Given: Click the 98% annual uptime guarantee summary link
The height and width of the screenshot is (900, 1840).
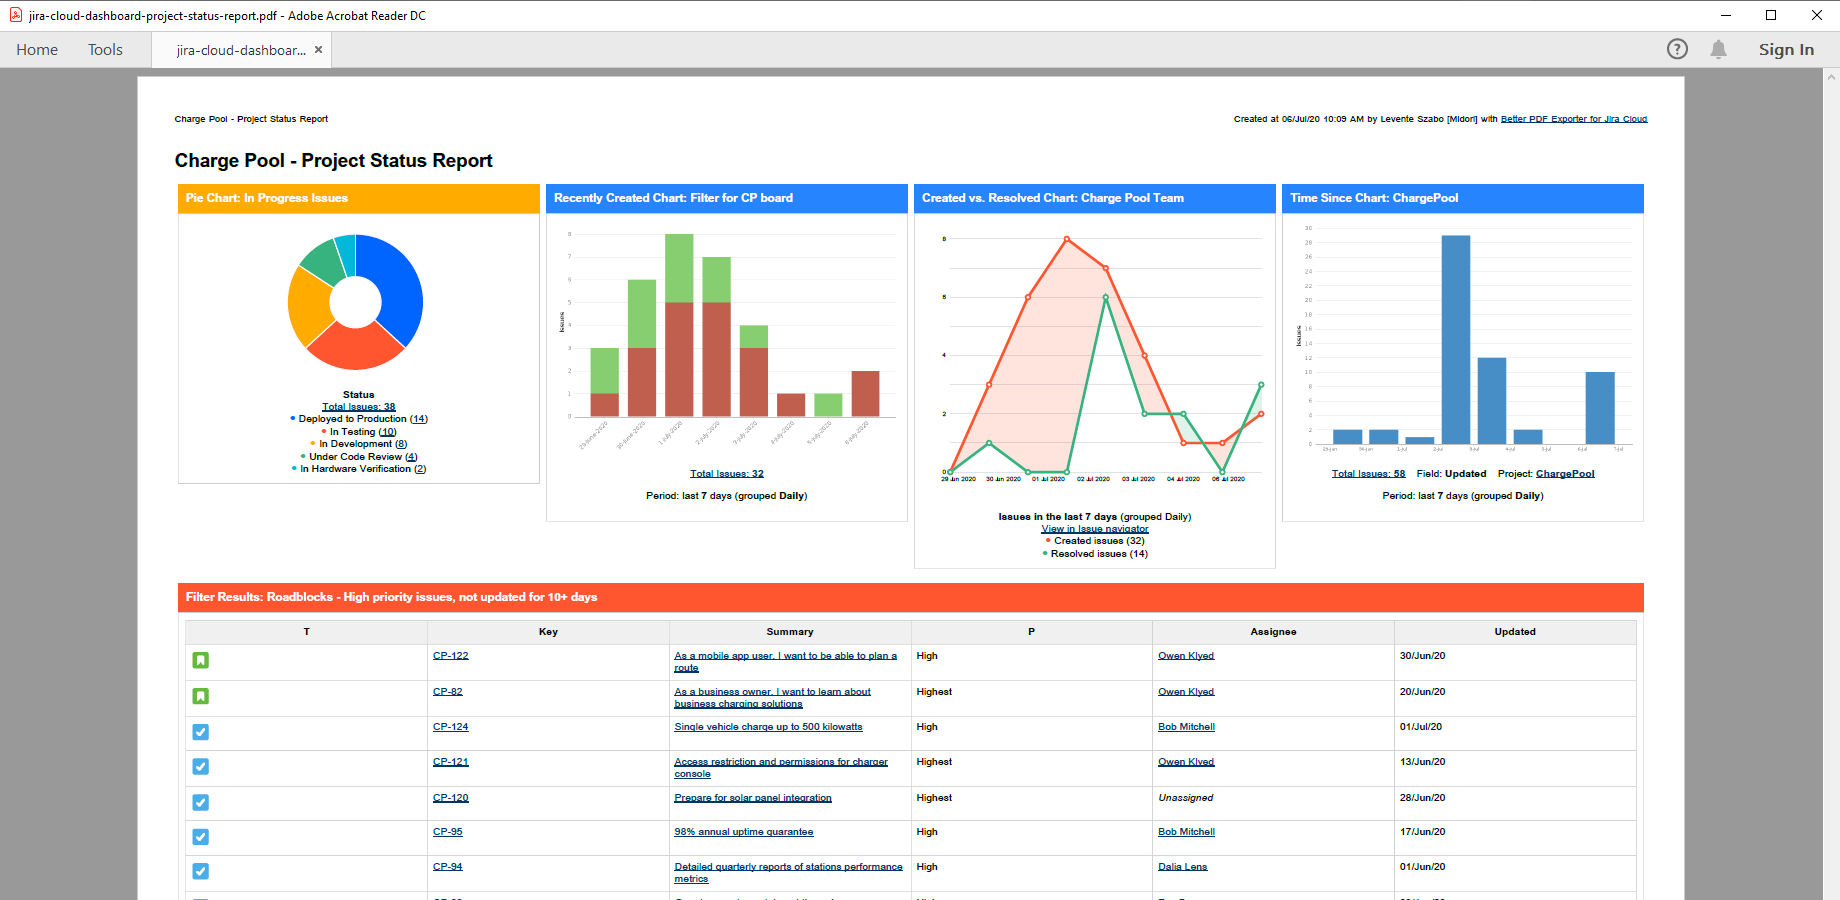Looking at the screenshot, I should pyautogui.click(x=744, y=831).
